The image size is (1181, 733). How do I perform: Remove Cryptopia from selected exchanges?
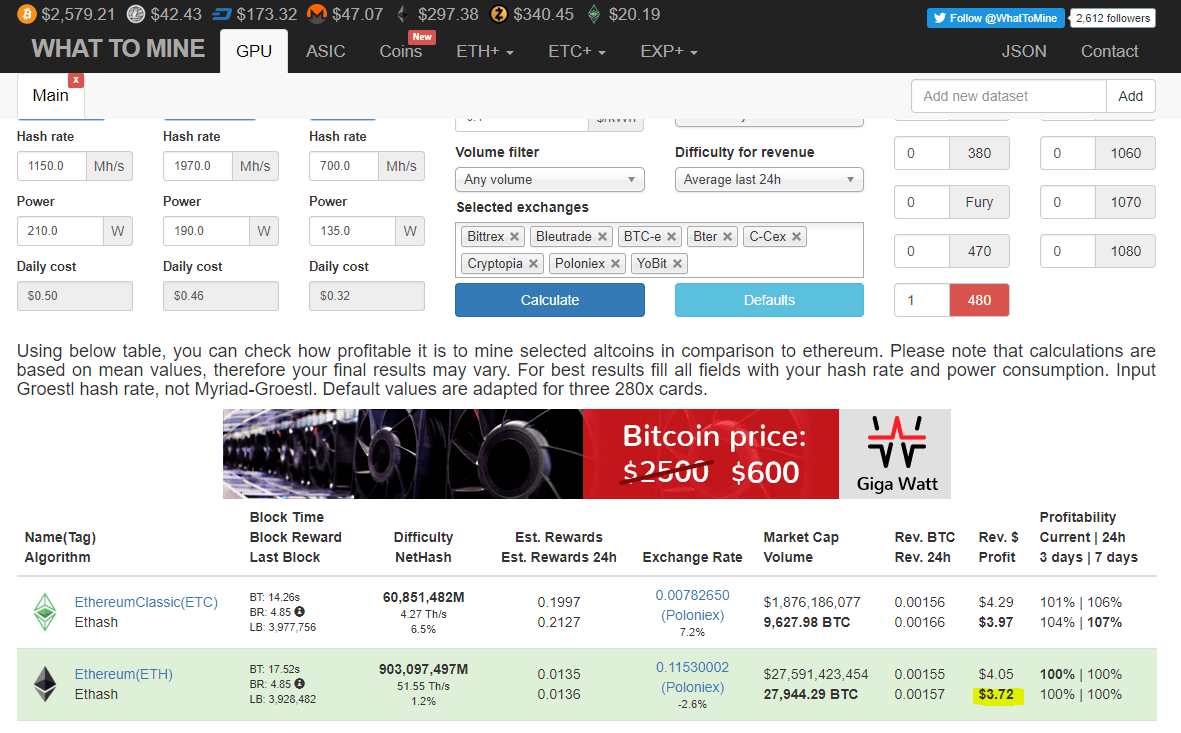pos(533,264)
